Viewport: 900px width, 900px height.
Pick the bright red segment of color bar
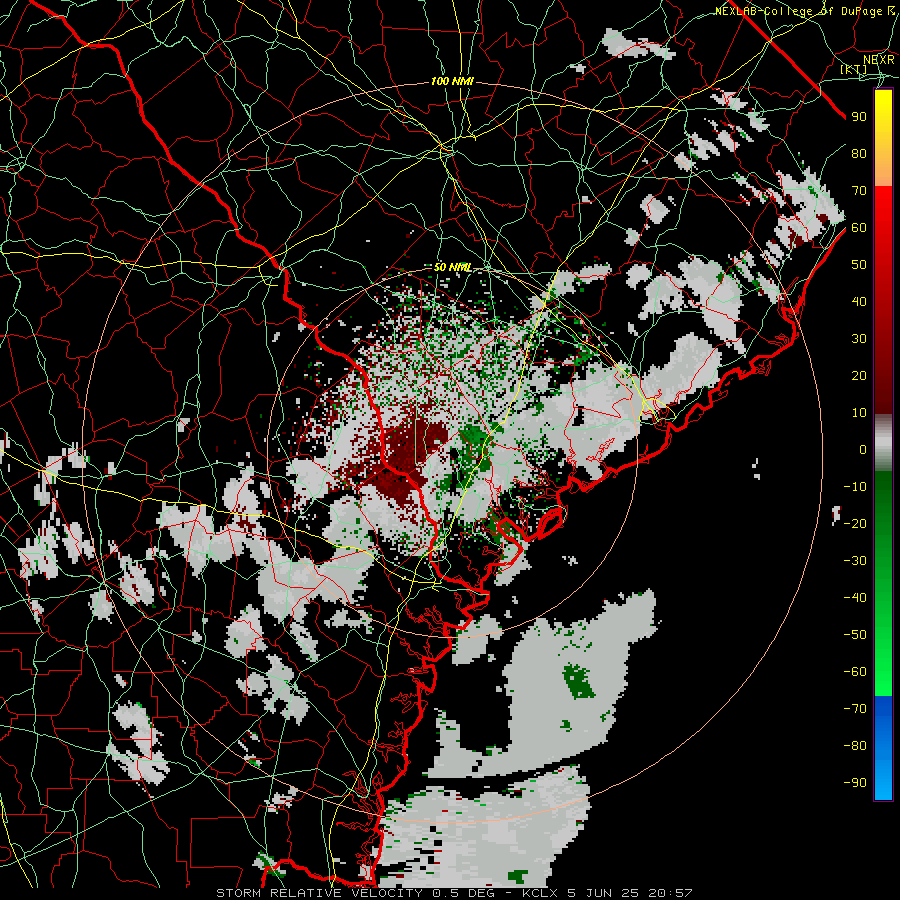pyautogui.click(x=883, y=207)
